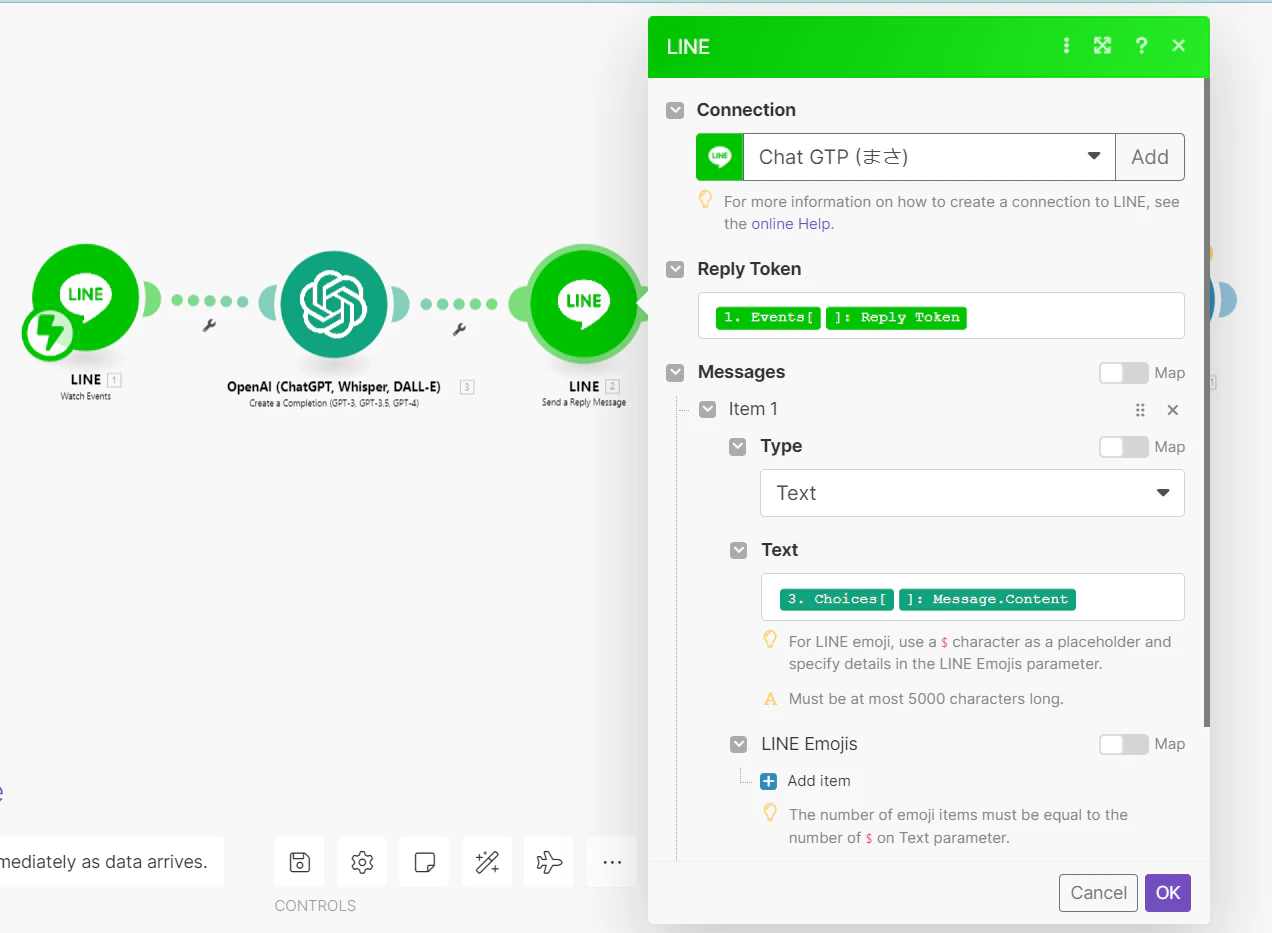Click the plus icon to add LINE Emoji item
This screenshot has width=1272, height=933.
point(768,781)
